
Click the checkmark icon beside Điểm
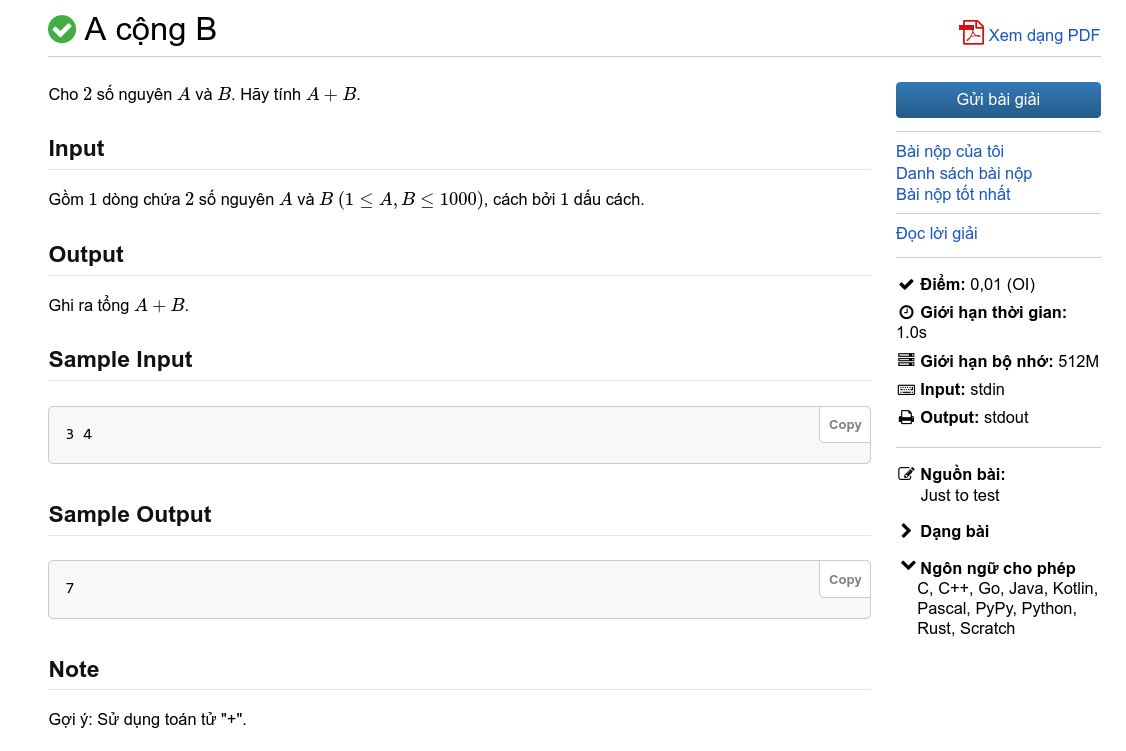(x=906, y=284)
